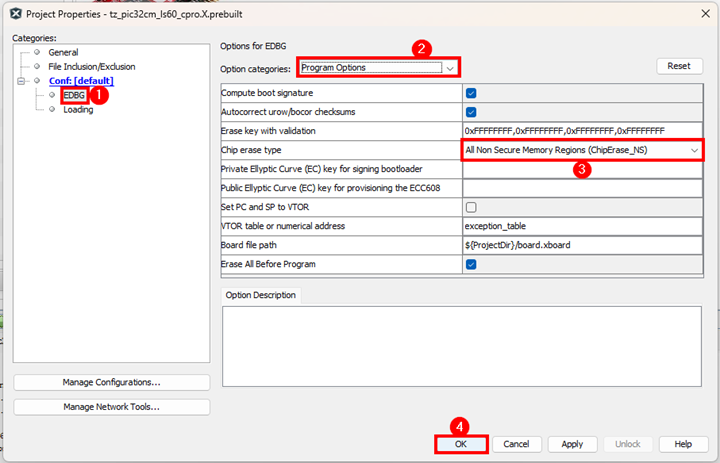Viewport: 720px width, 463px height.
Task: Click Manage Network Tools button
Action: coord(112,407)
